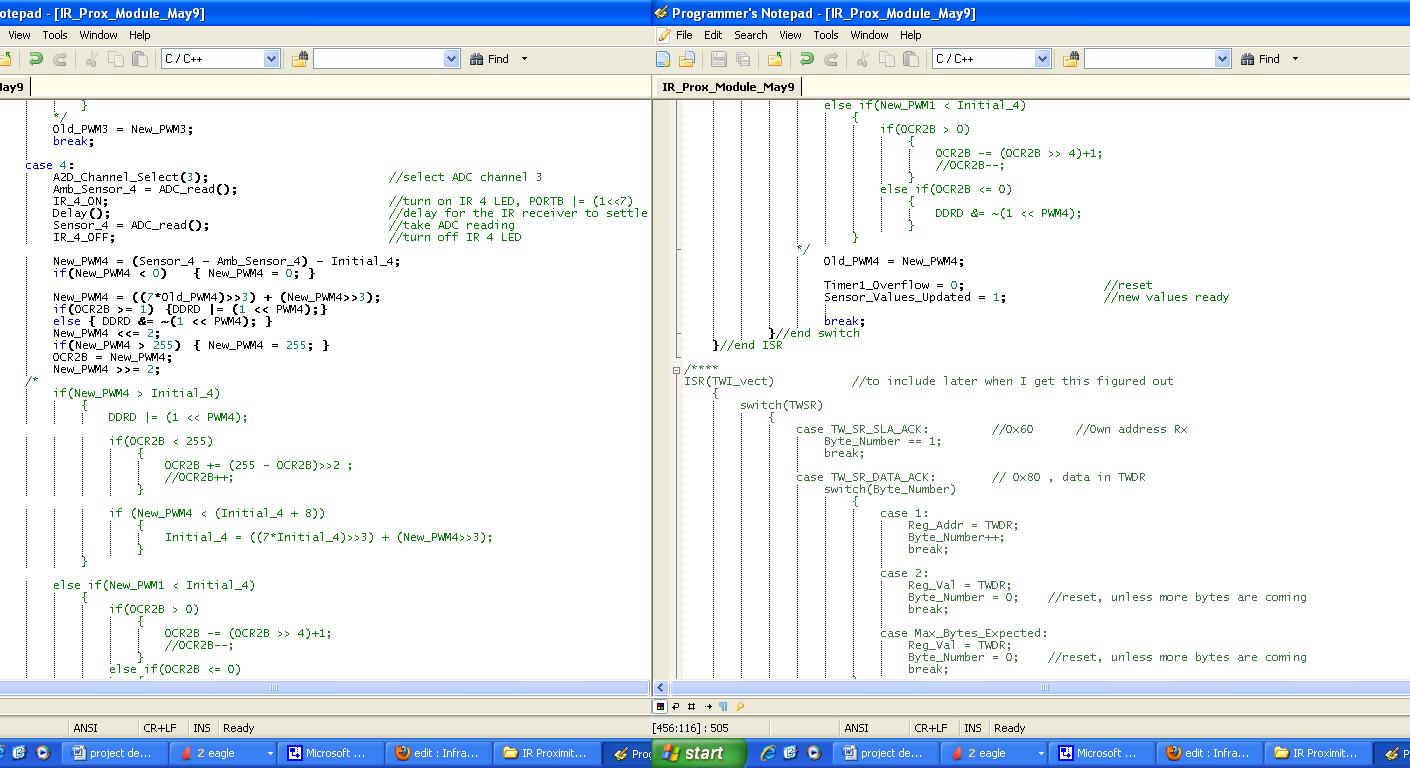1410x768 pixels.
Task: Open the C/C++ scheme dropdown
Action: pyautogui.click(x=1042, y=58)
